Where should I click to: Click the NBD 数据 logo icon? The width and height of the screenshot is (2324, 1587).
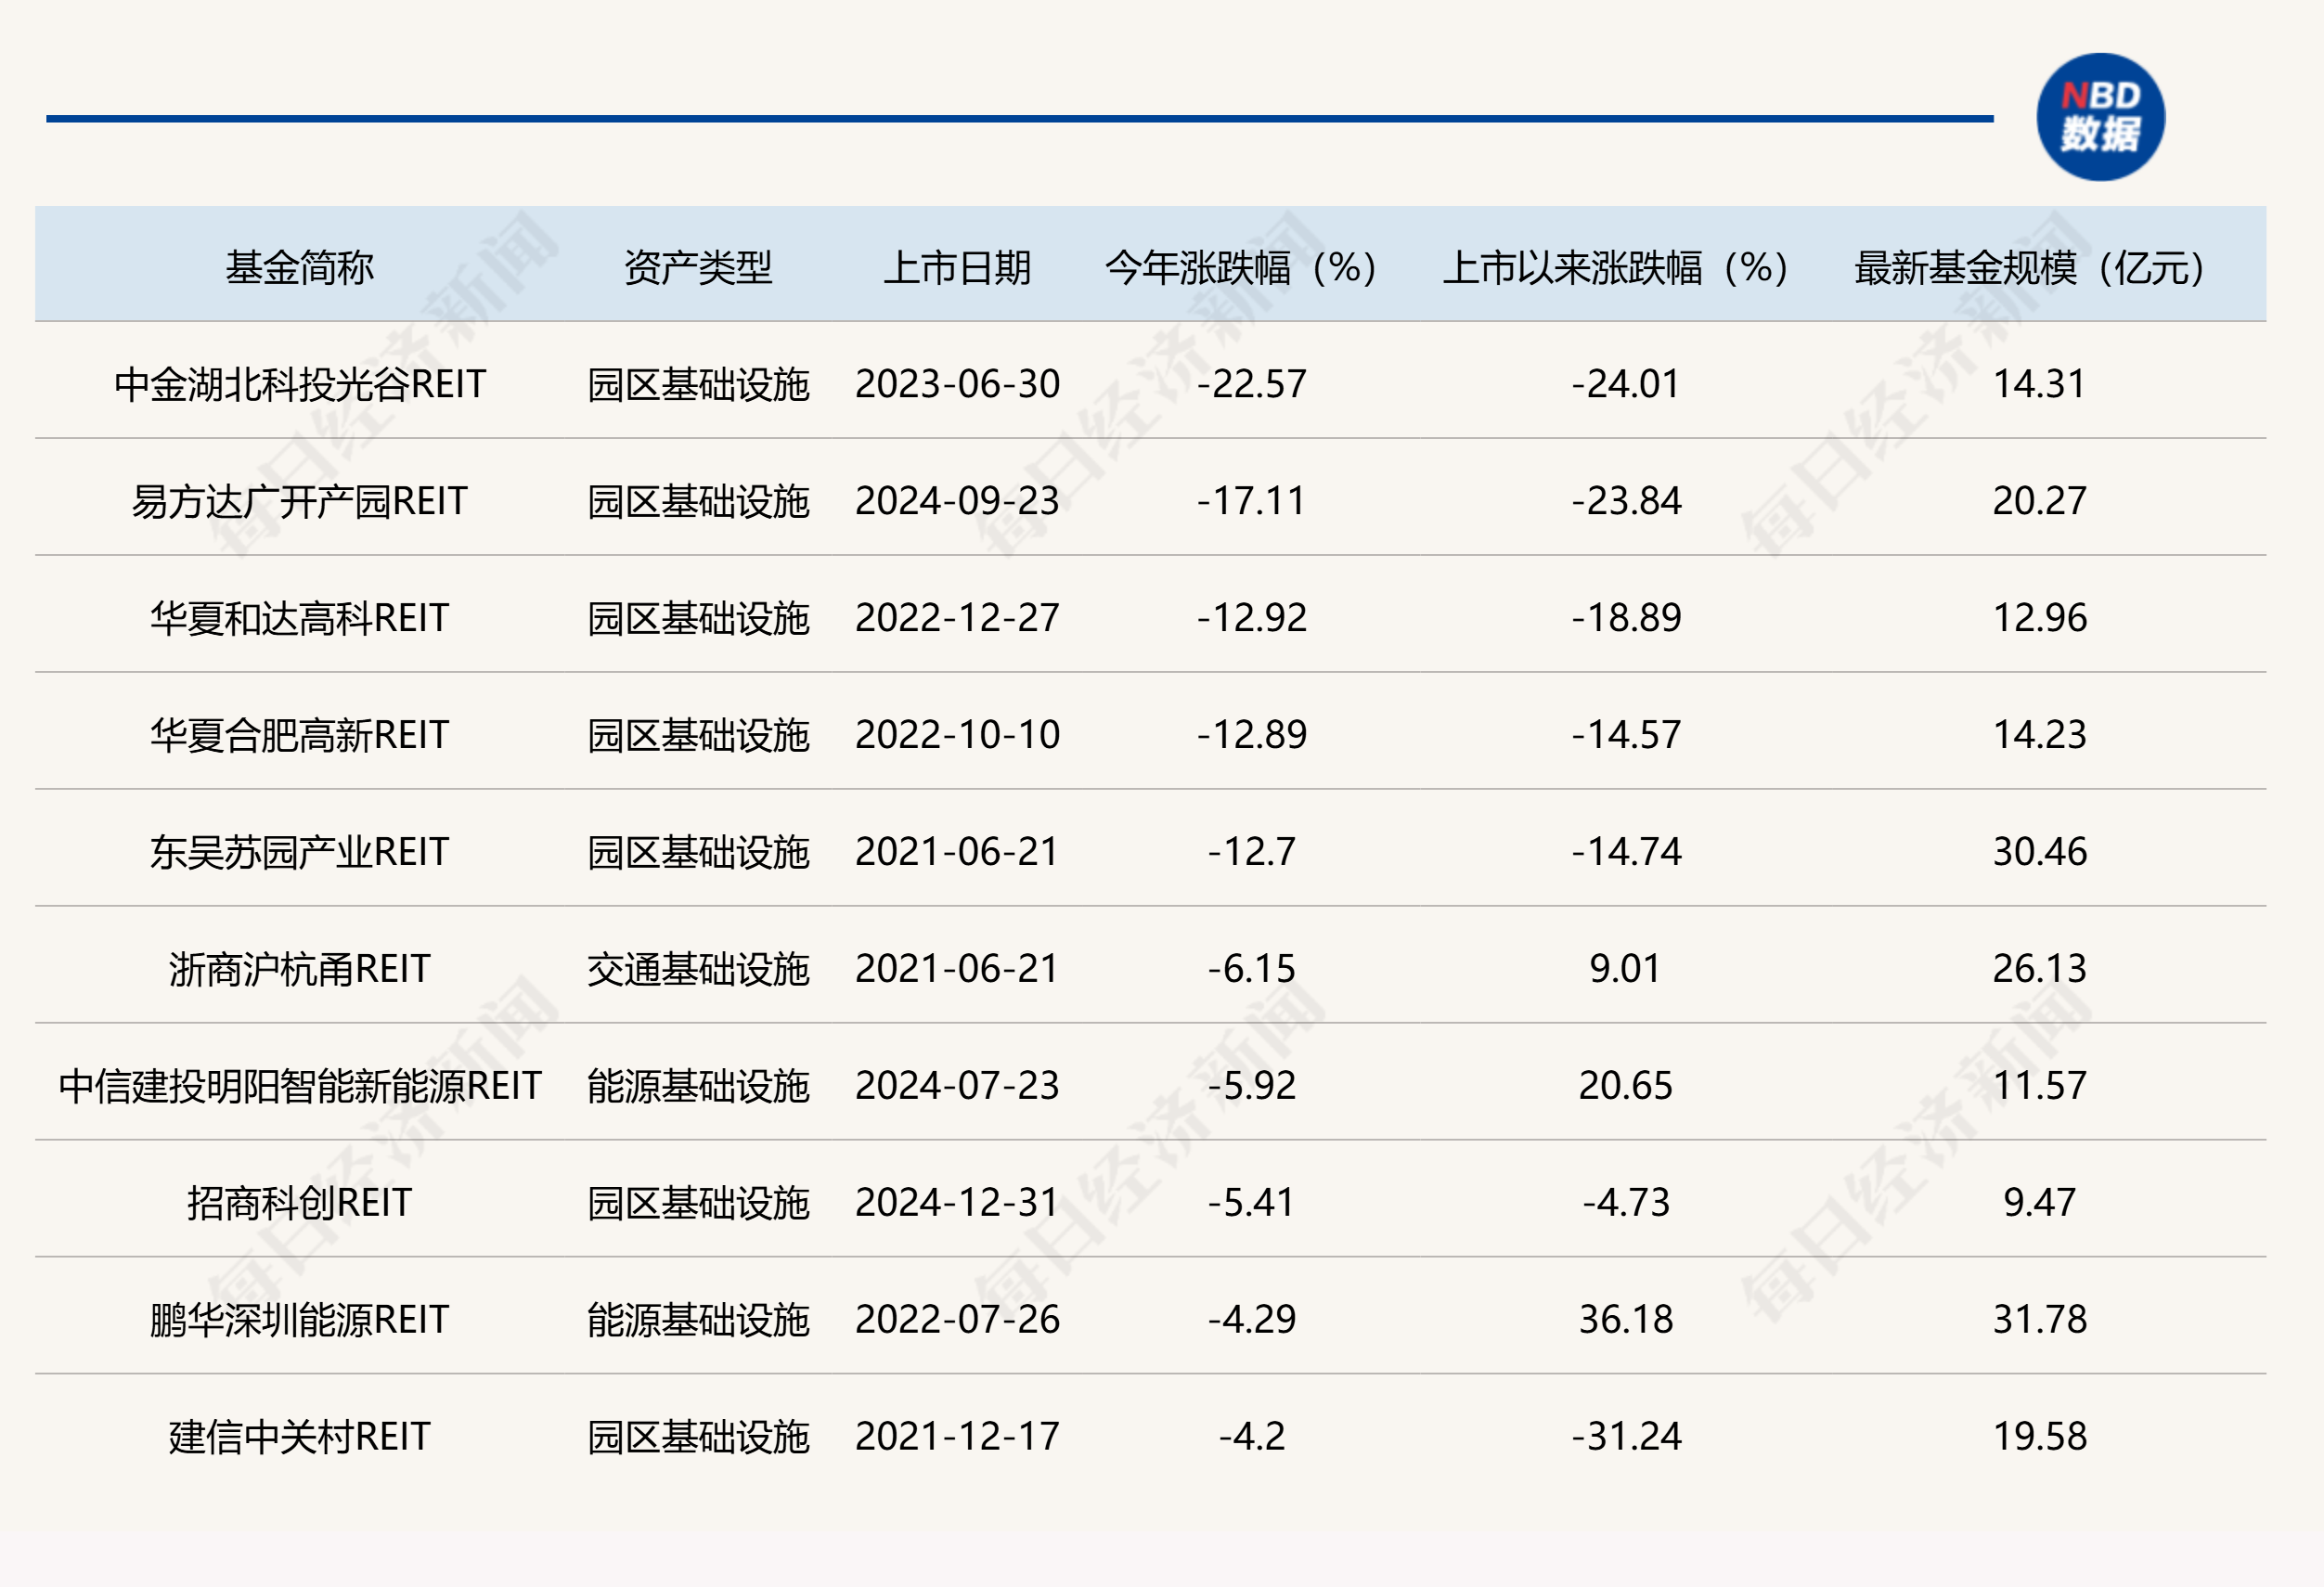[x=2100, y=117]
